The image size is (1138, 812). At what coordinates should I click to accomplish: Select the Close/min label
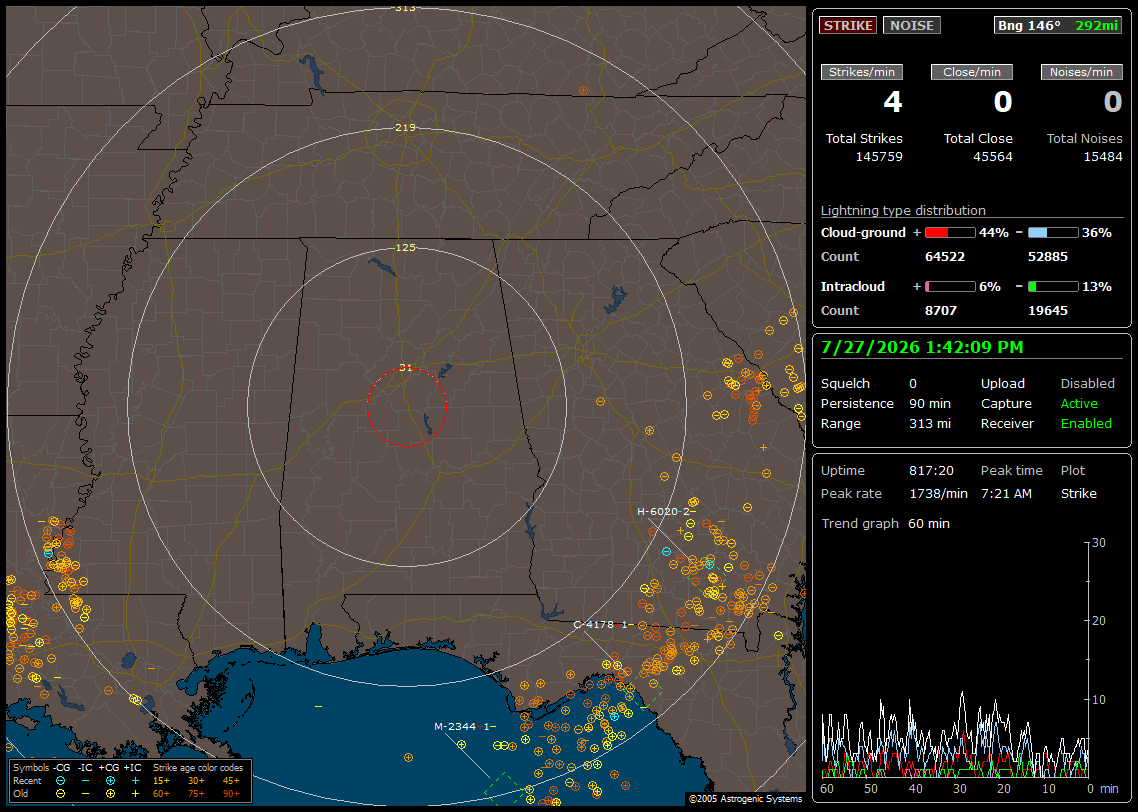[x=972, y=72]
